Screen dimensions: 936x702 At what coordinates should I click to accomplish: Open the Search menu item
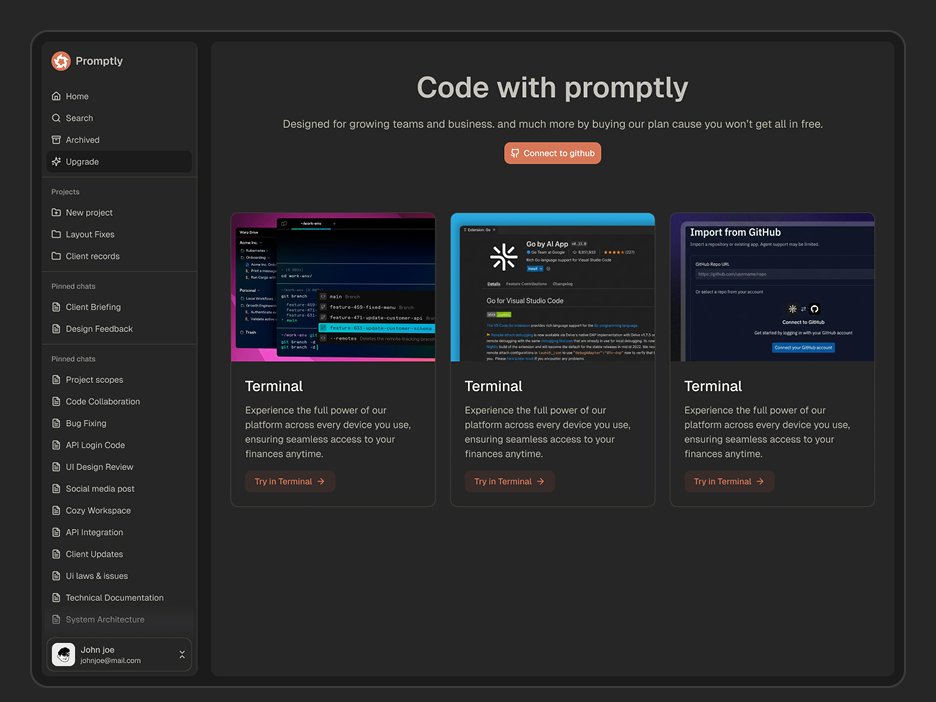pos(119,118)
